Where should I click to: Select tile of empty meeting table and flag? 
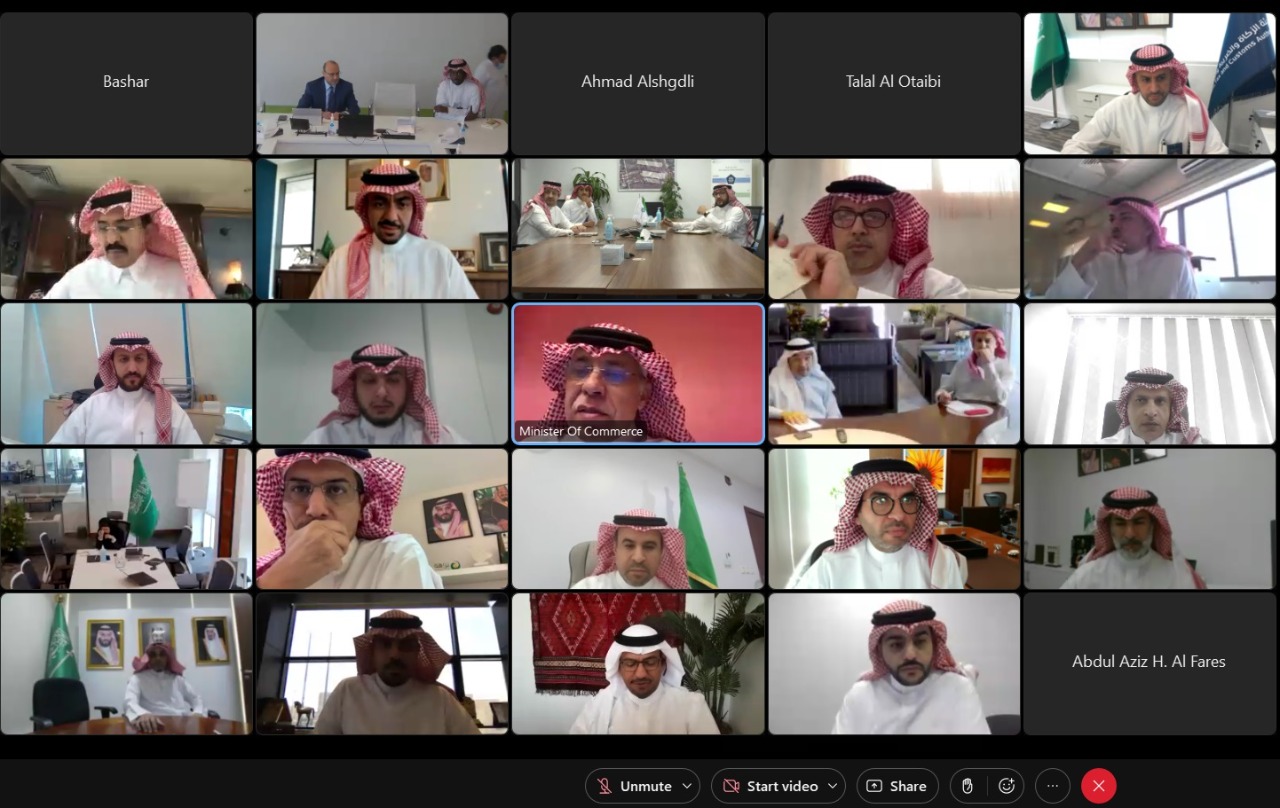tap(126, 518)
